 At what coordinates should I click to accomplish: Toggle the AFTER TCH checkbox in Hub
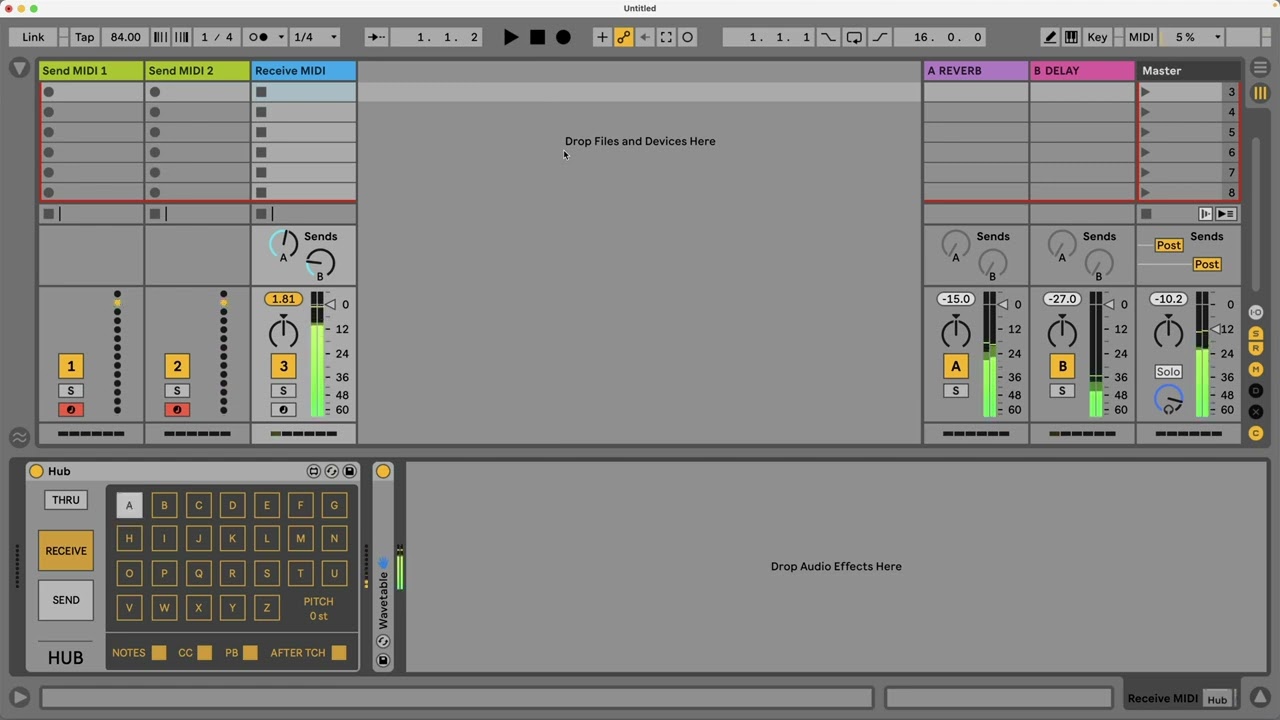point(339,653)
